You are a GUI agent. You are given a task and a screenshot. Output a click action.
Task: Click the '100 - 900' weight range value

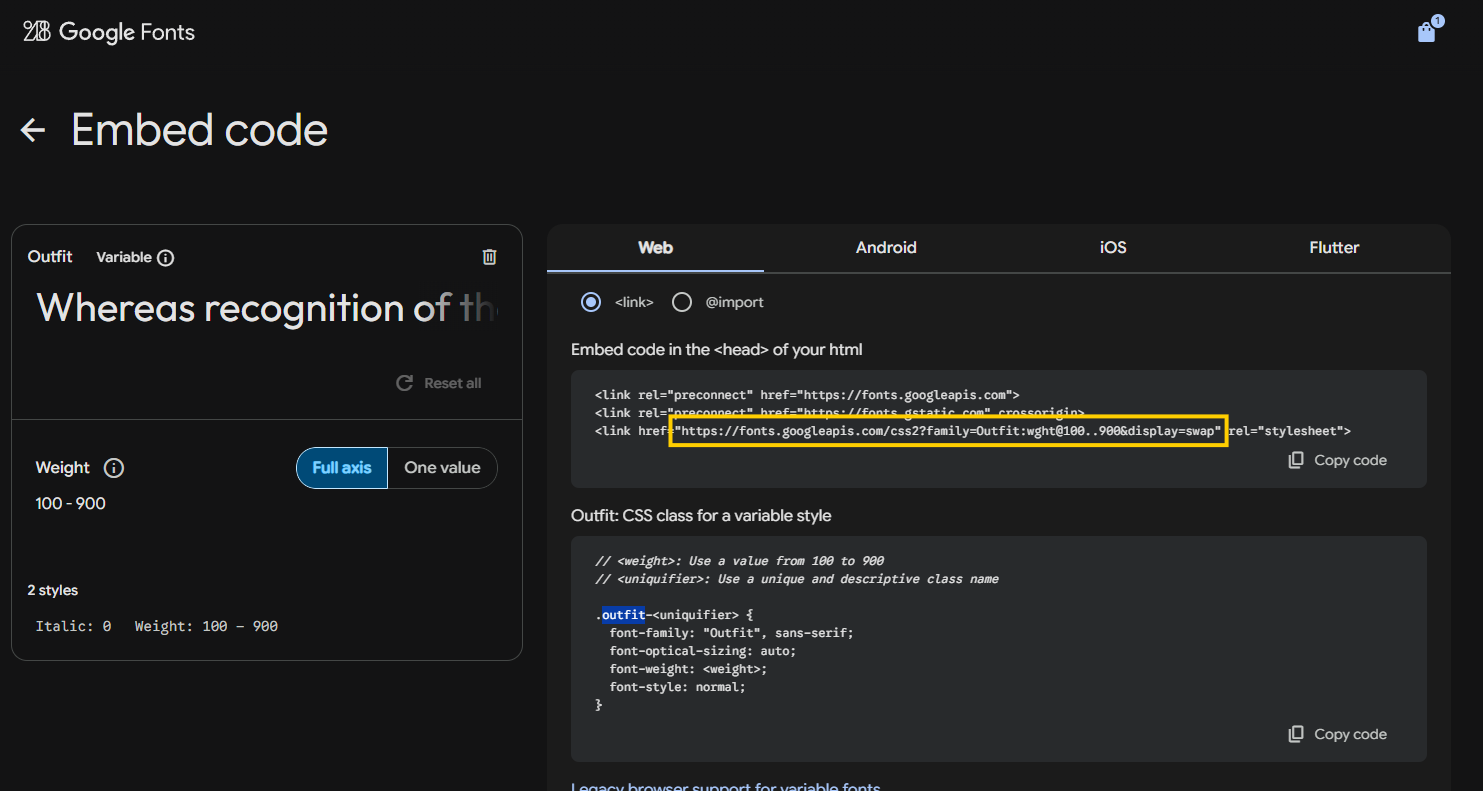click(x=71, y=503)
